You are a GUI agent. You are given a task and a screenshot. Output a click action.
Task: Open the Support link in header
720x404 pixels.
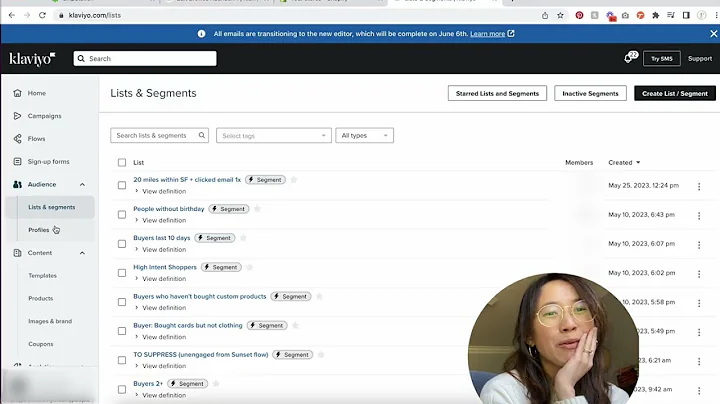700,59
